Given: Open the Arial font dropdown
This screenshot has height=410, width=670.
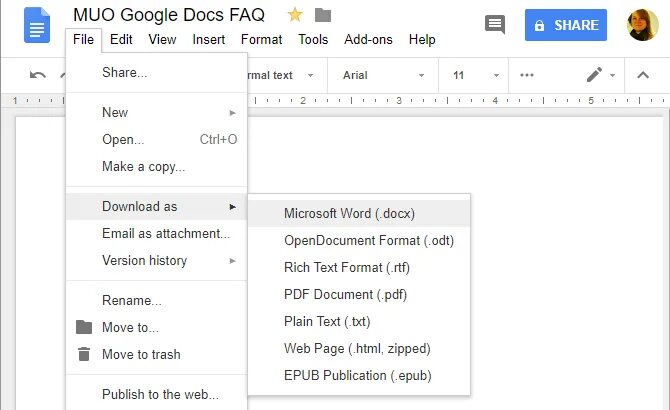Looking at the screenshot, I should 383,75.
